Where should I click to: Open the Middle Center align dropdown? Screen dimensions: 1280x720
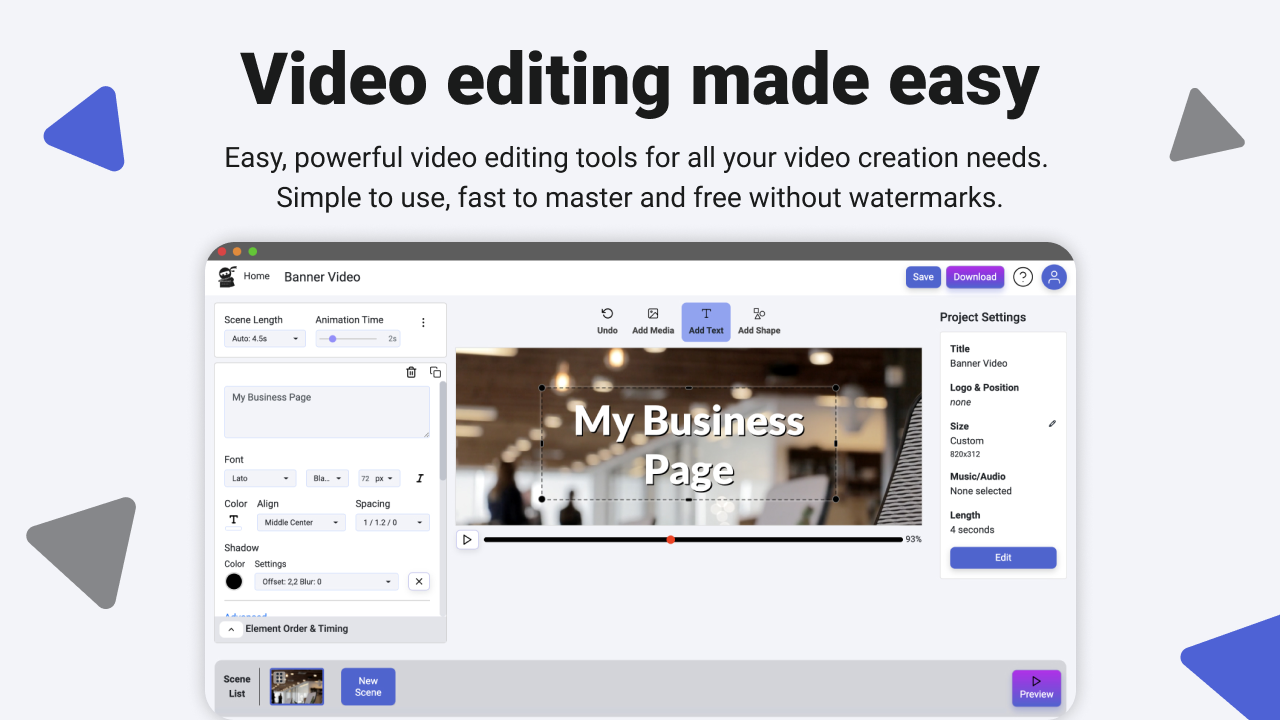click(301, 523)
